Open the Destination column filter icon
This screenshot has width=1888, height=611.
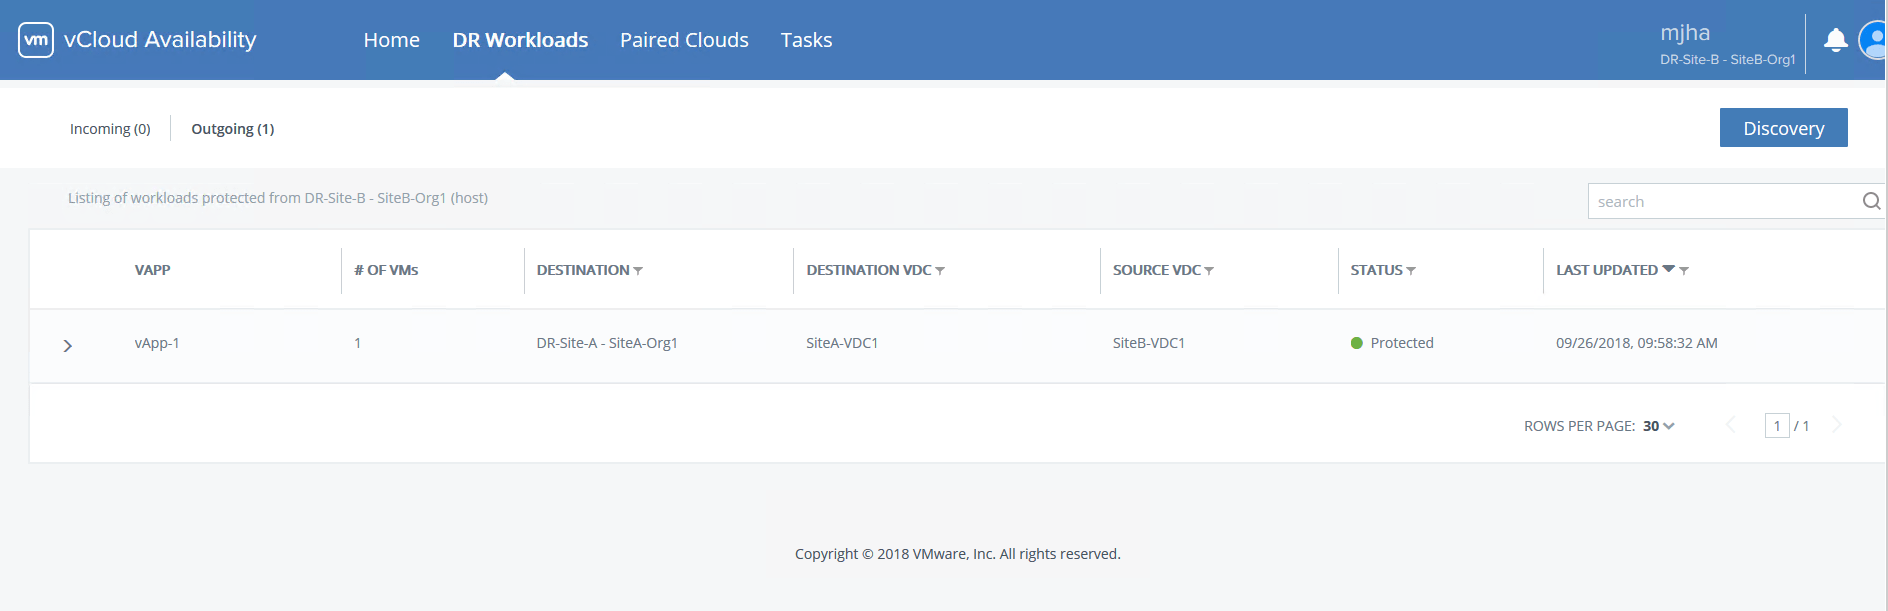(638, 271)
